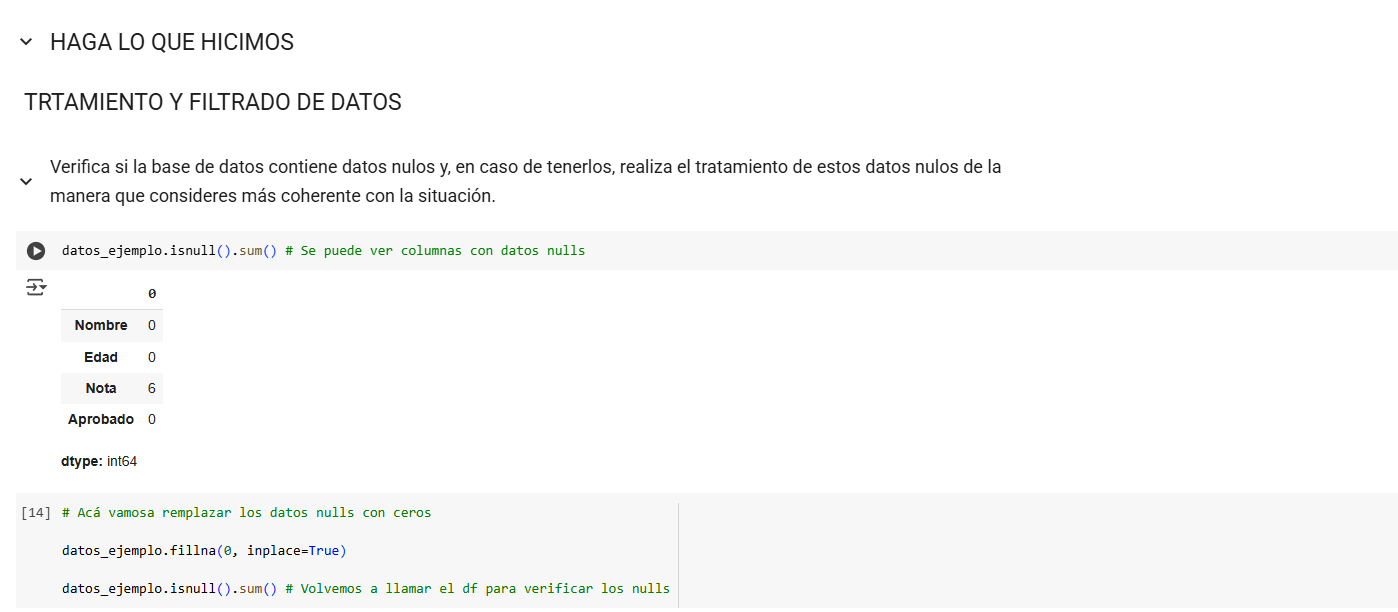Screen dimensions: 1398x612
Task: Click the Nota row label in output
Action: coord(101,388)
